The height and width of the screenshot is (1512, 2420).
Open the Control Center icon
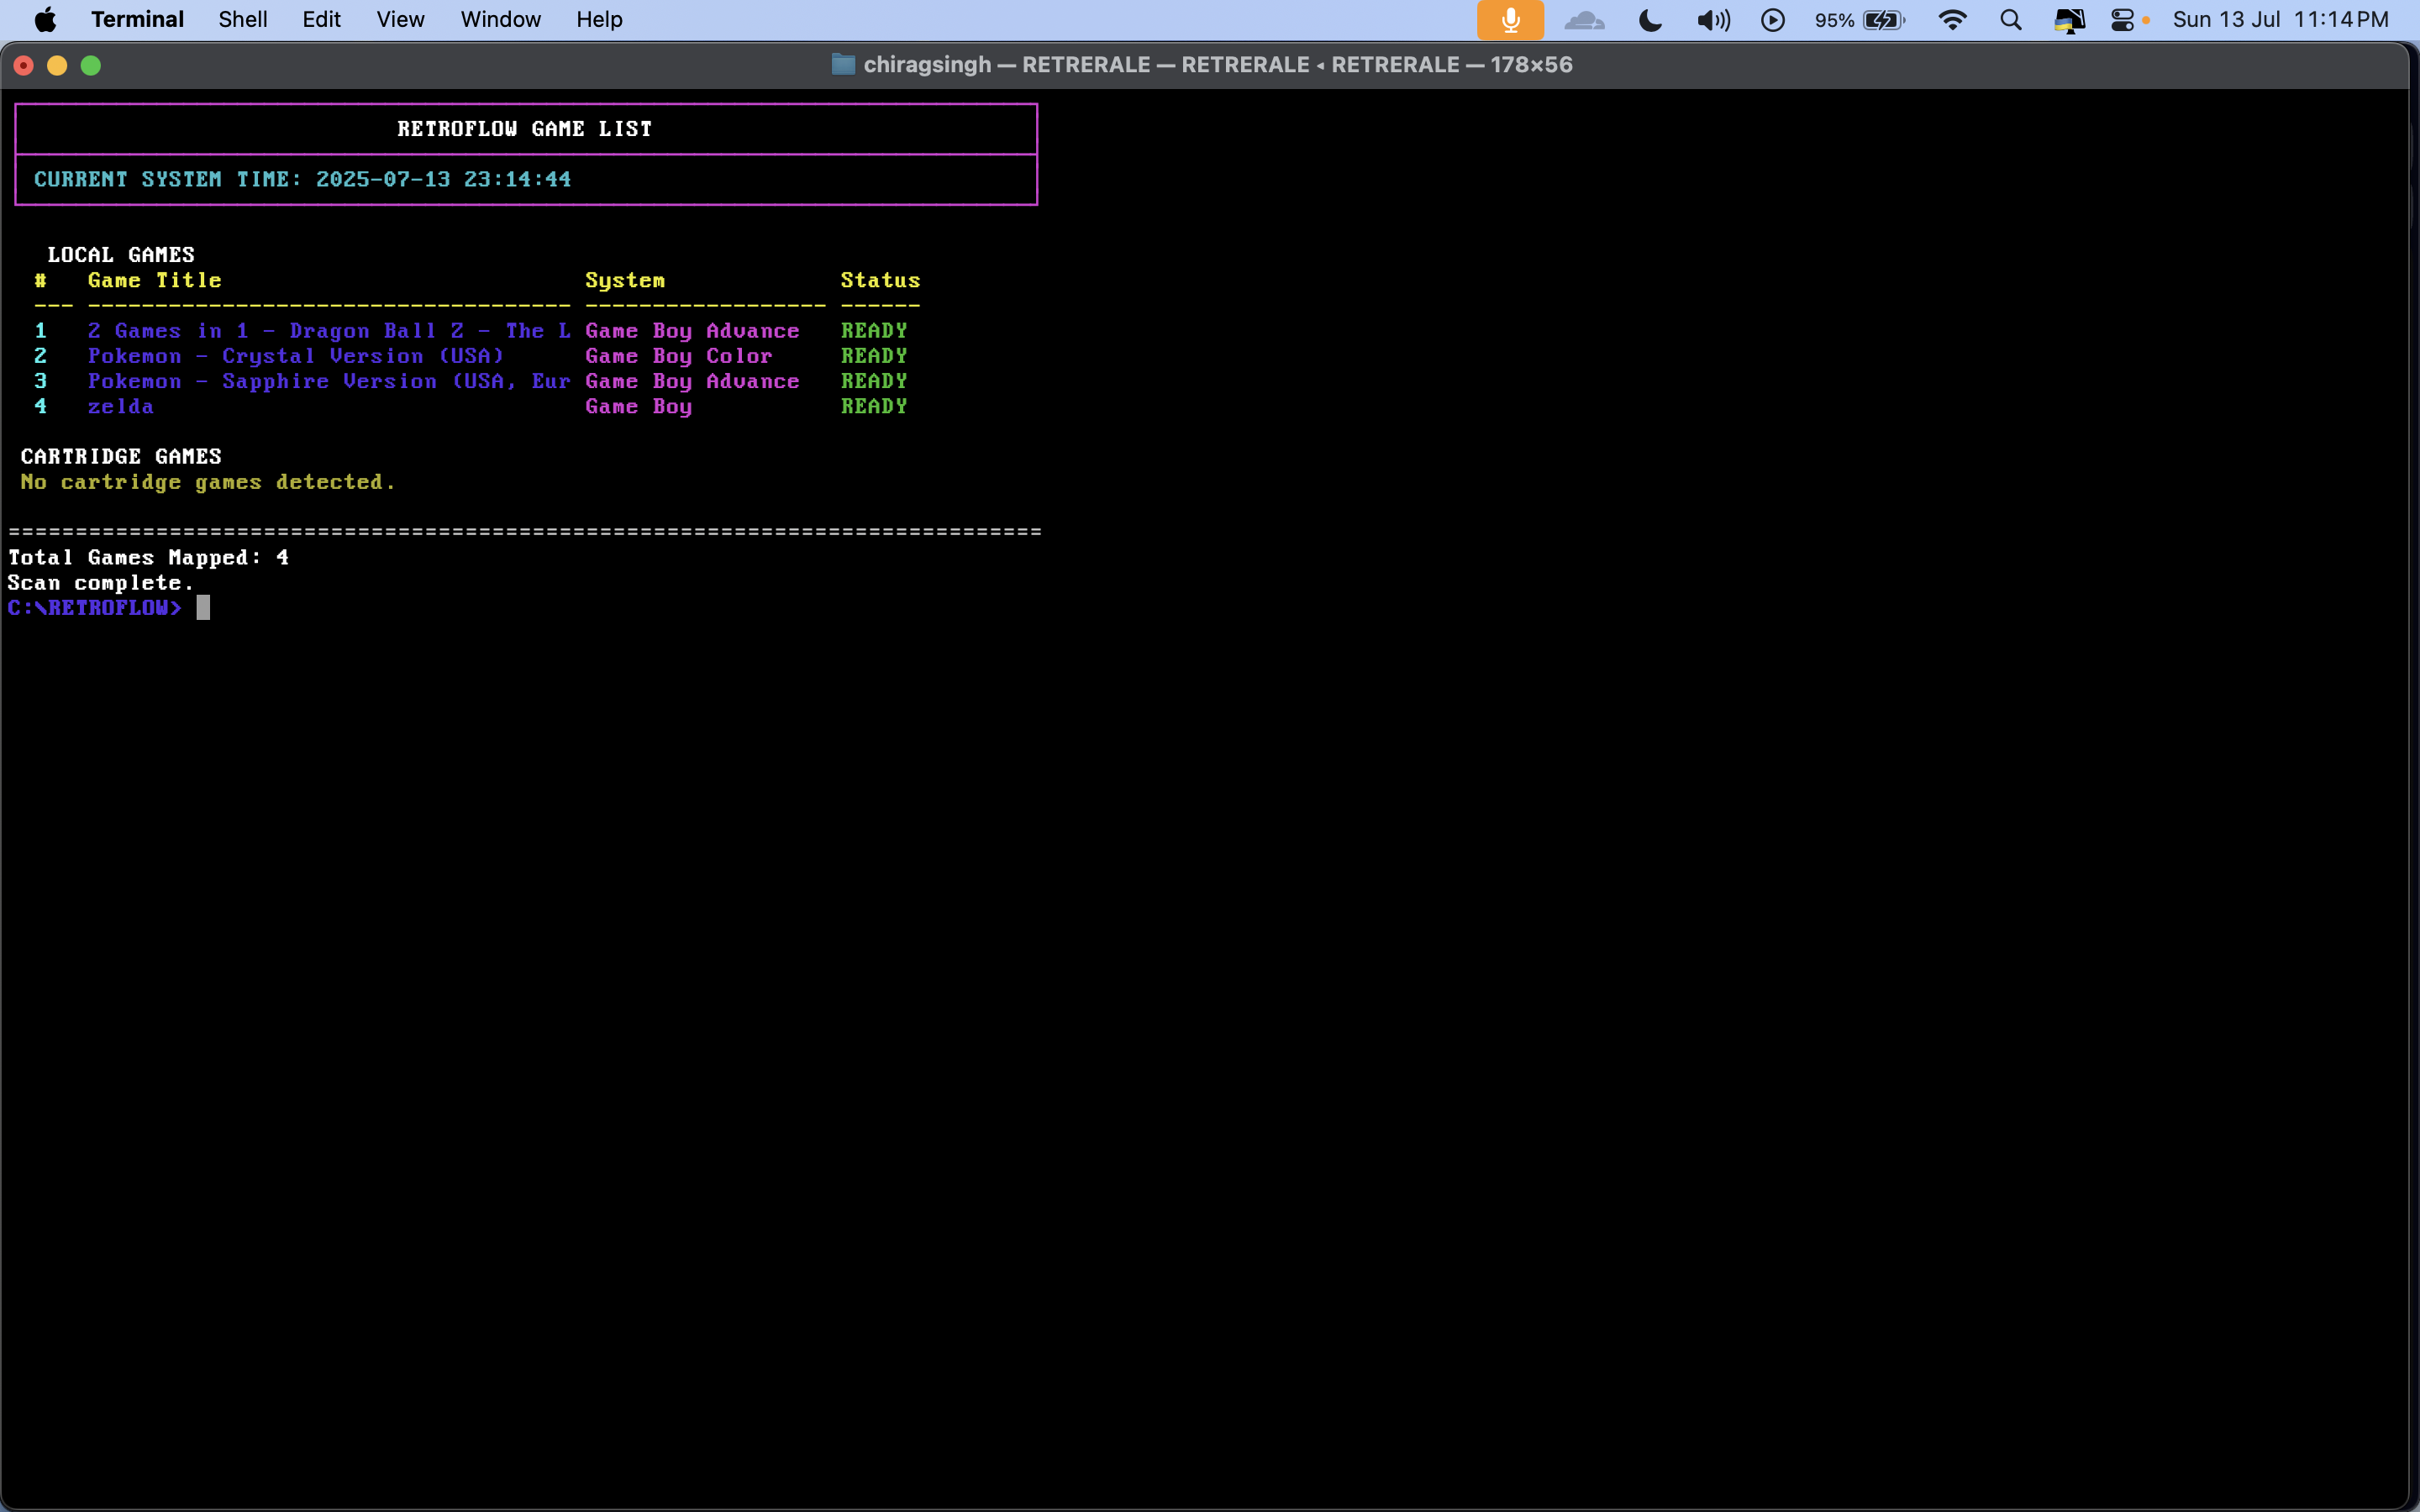(x=2122, y=20)
